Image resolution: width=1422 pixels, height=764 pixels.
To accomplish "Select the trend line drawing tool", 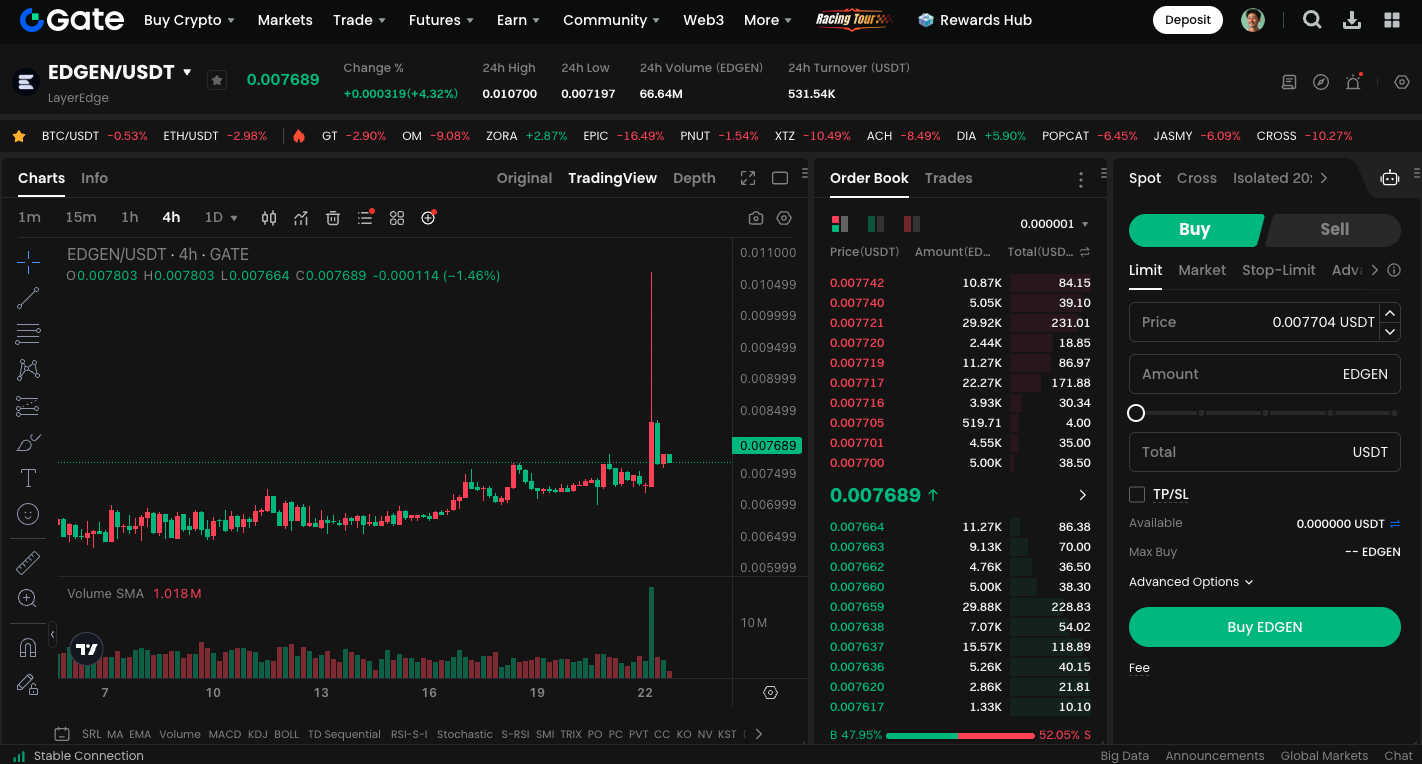I will 28,298.
